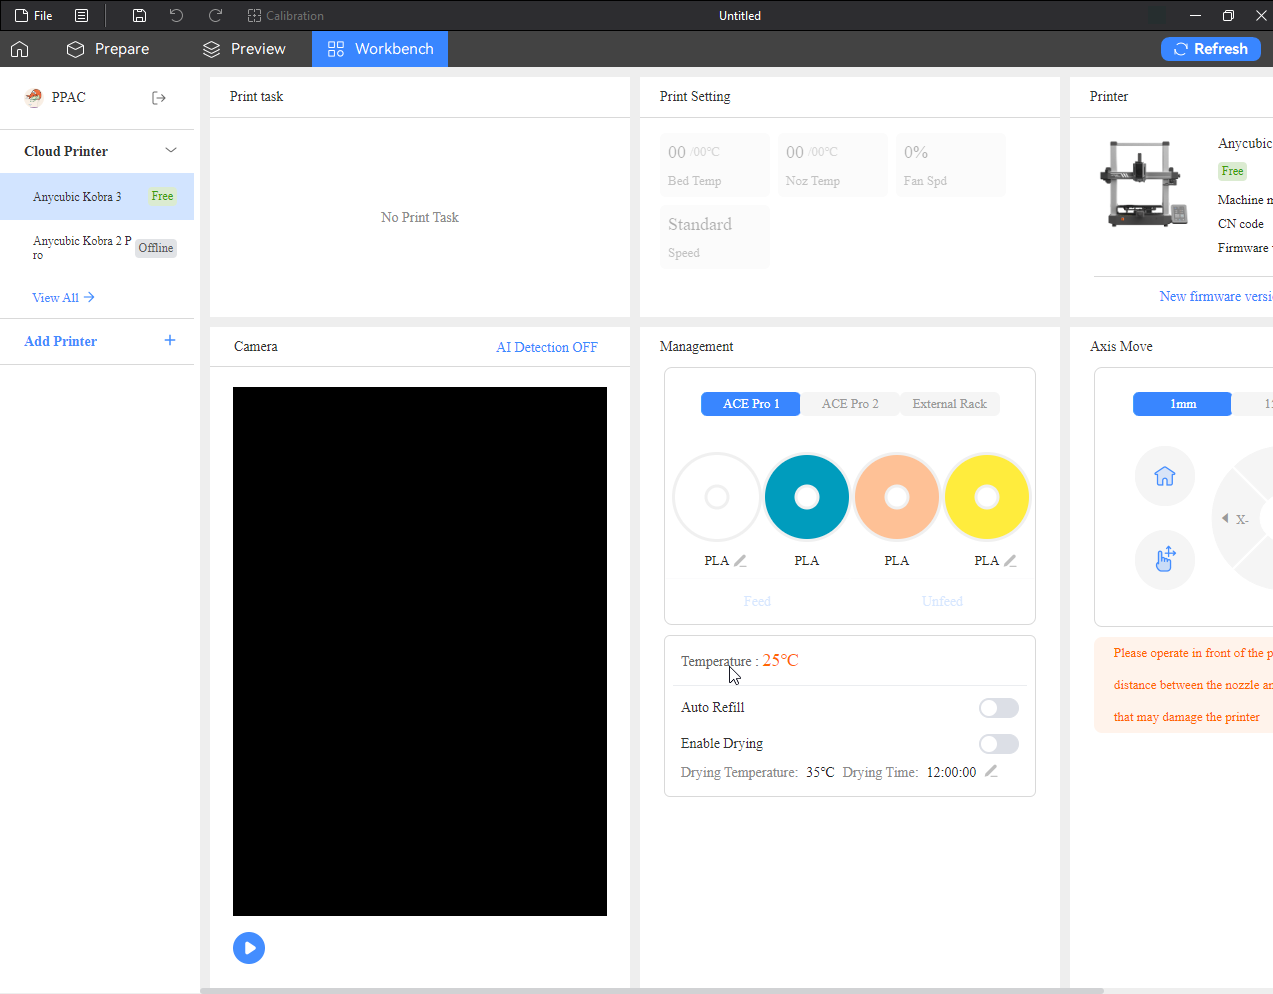Image resolution: width=1273 pixels, height=994 pixels.
Task: Edit the first slot PLA with pencil icon
Action: [740, 561]
